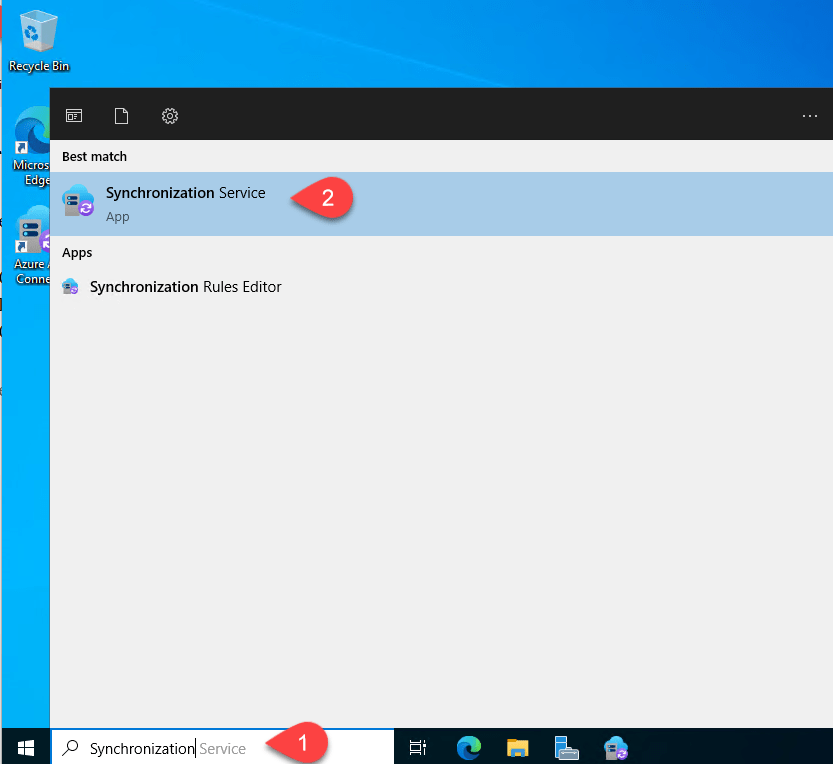Open File Explorer from the taskbar
Screen dimensions: 833x764
pyautogui.click(x=517, y=747)
